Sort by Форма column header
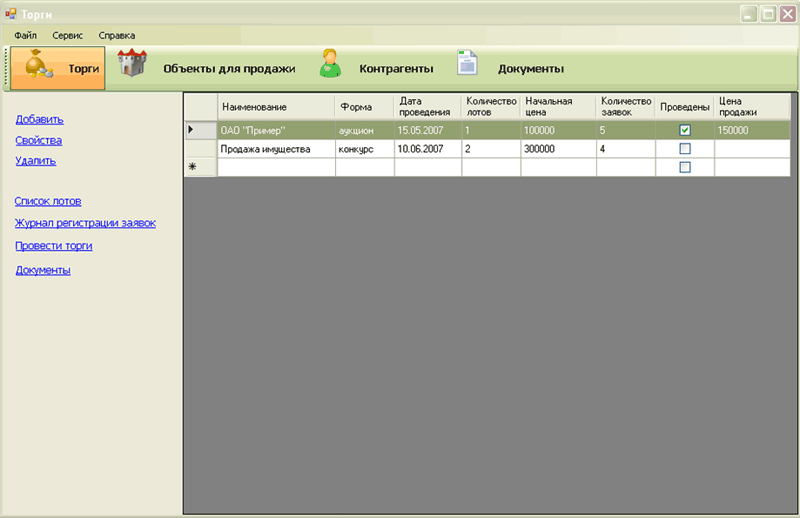Image resolution: width=800 pixels, height=518 pixels. (364, 107)
